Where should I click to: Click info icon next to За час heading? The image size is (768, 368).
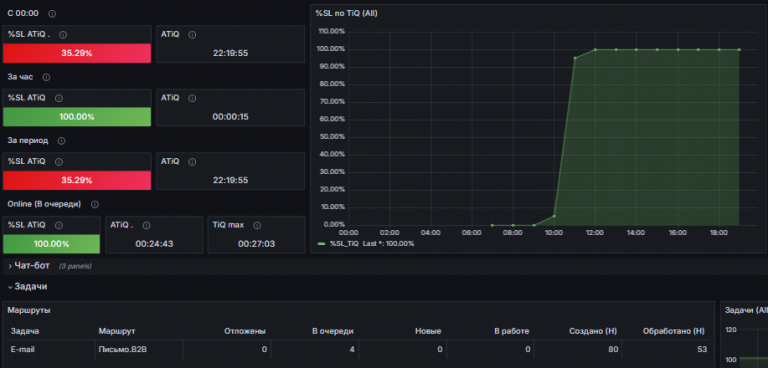tap(46, 77)
